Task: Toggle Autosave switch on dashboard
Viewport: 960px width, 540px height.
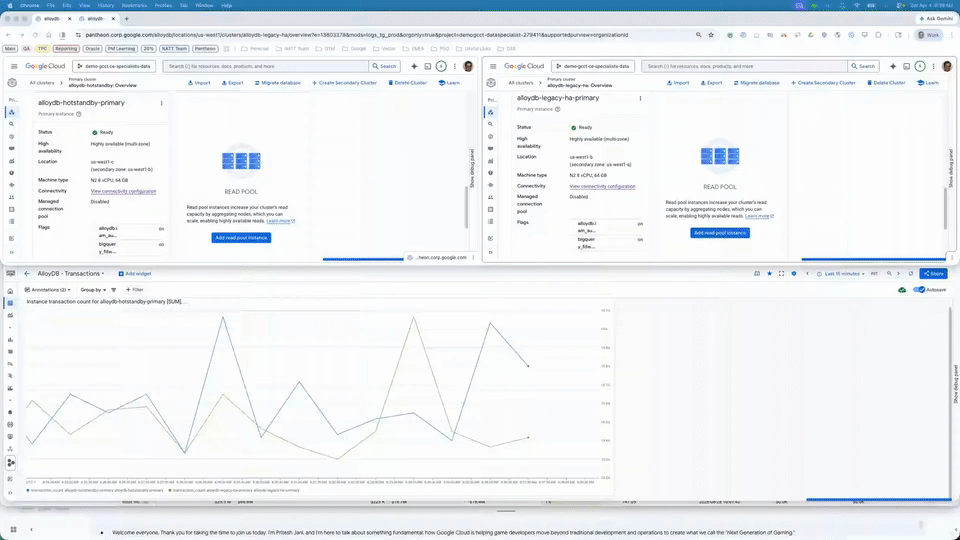Action: click(918, 290)
